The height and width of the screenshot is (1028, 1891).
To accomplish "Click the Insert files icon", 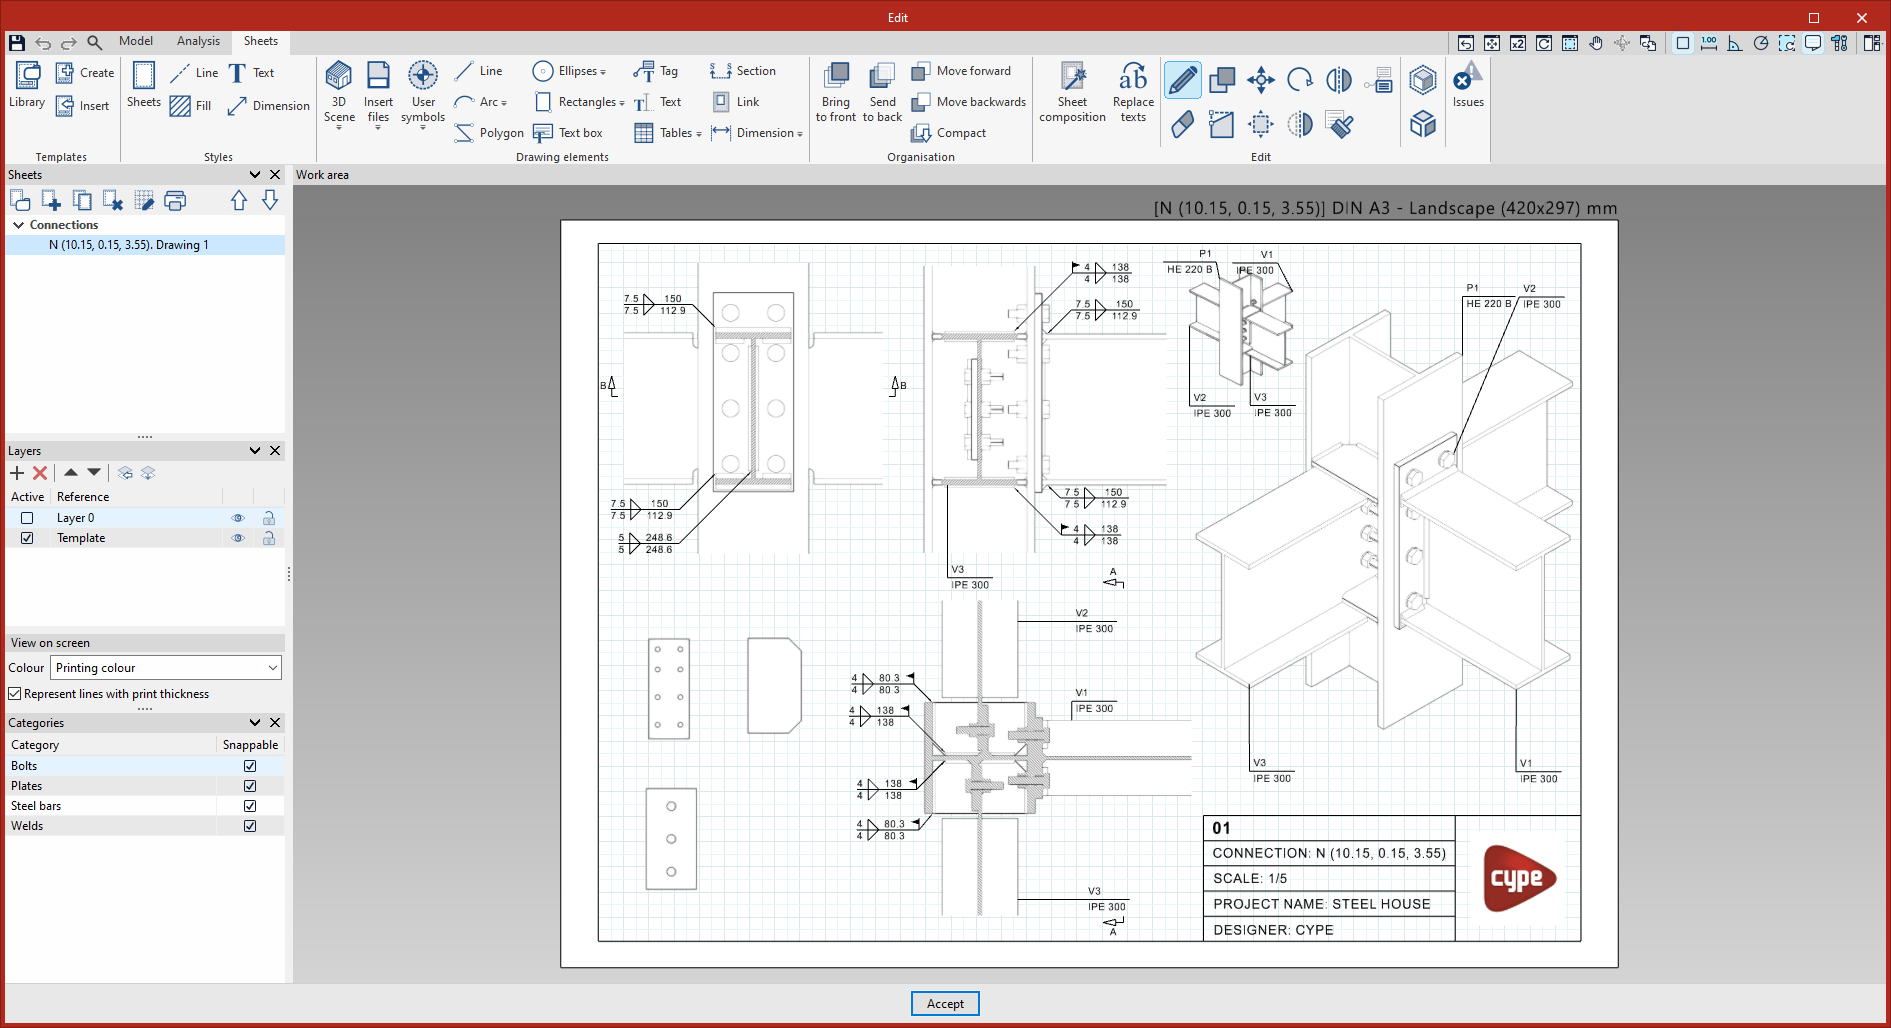I will point(378,93).
